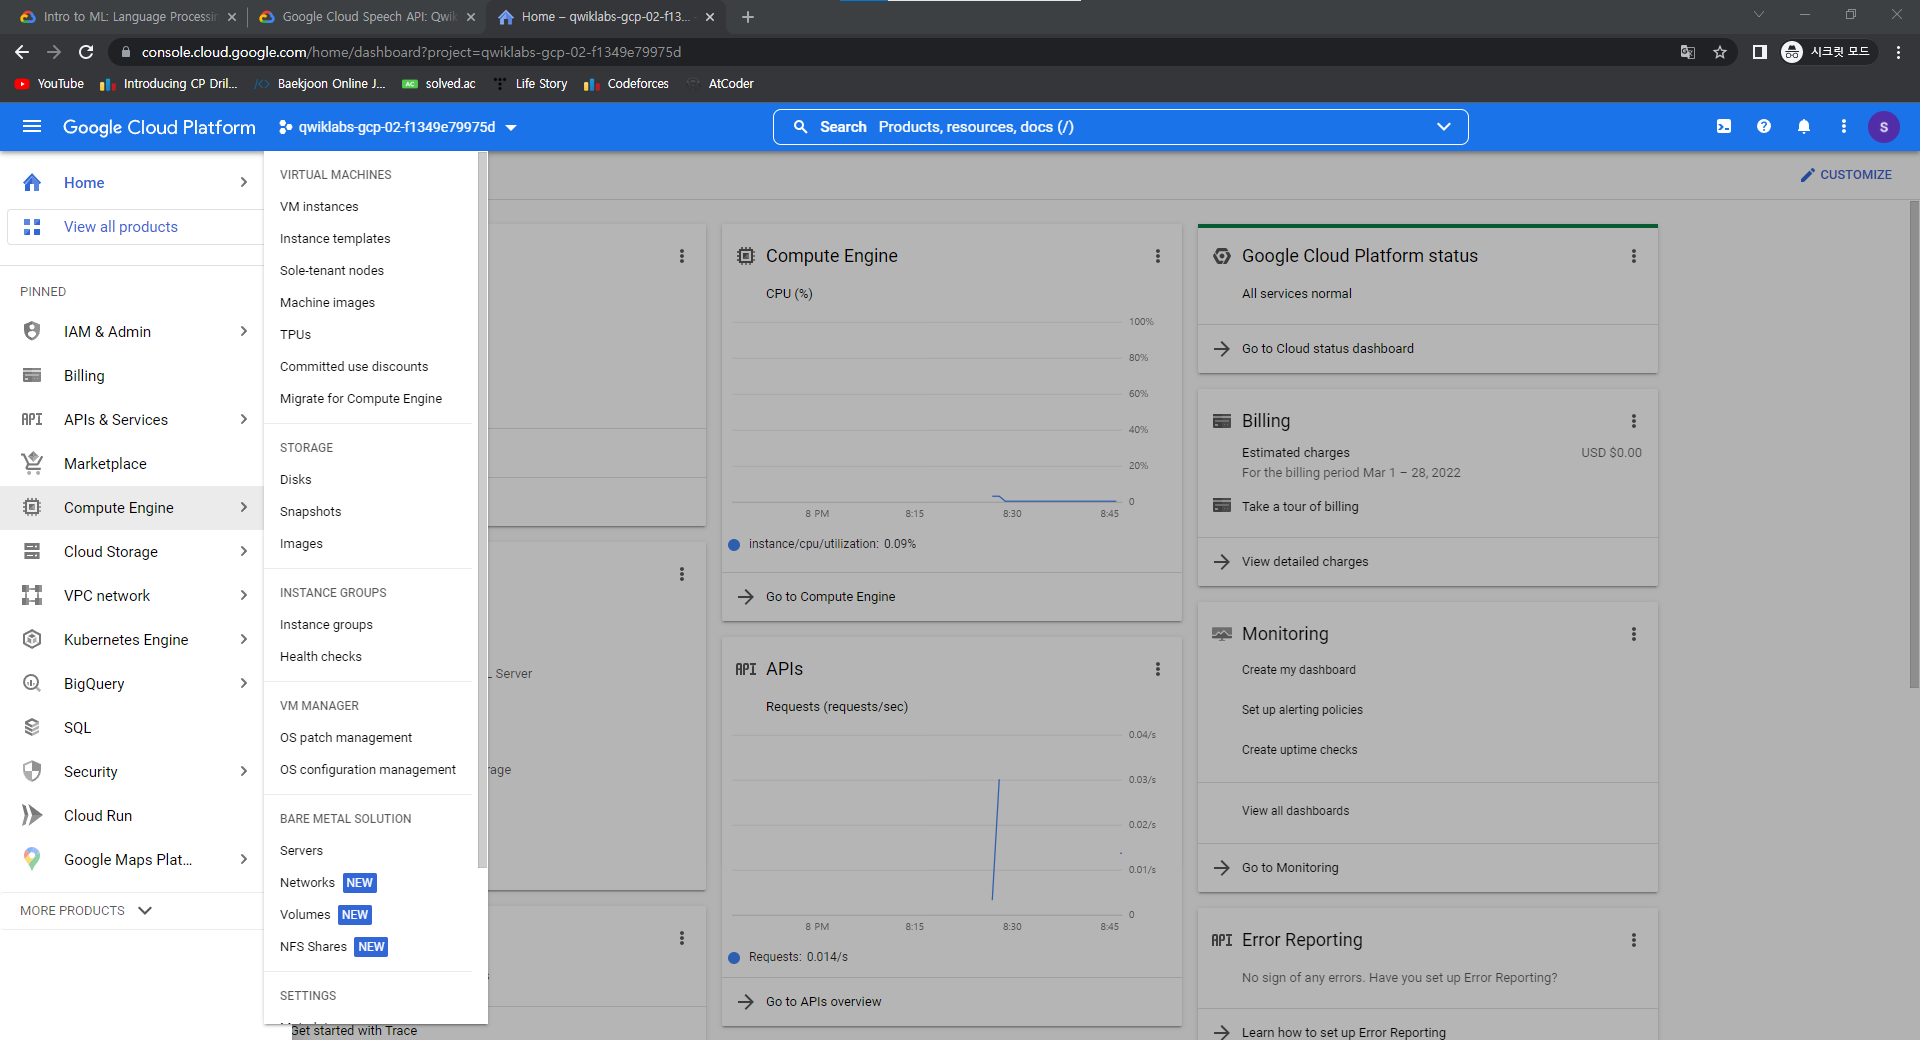The image size is (1920, 1040).
Task: Open a new browser tab
Action: tap(748, 17)
